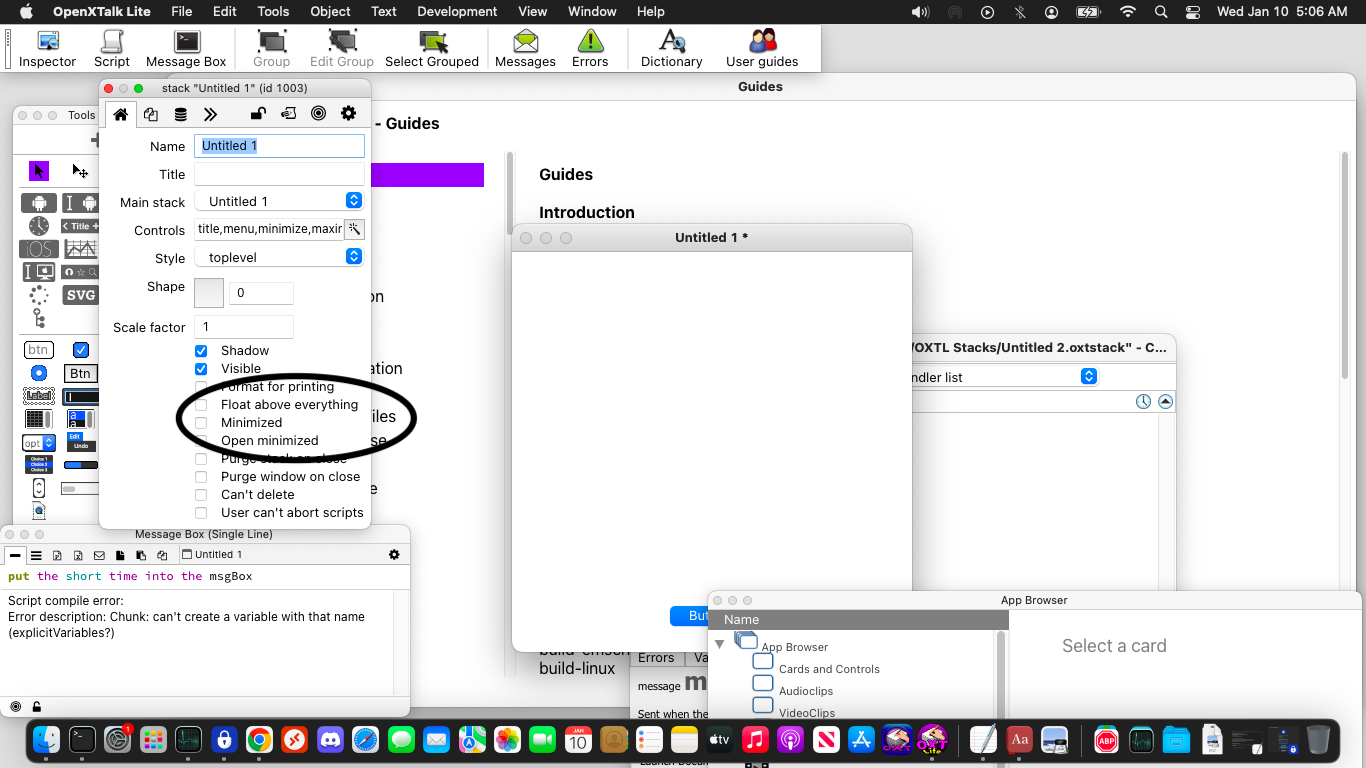The width and height of the screenshot is (1366, 768).
Task: Select VideoClips in App Browser
Action: (807, 713)
